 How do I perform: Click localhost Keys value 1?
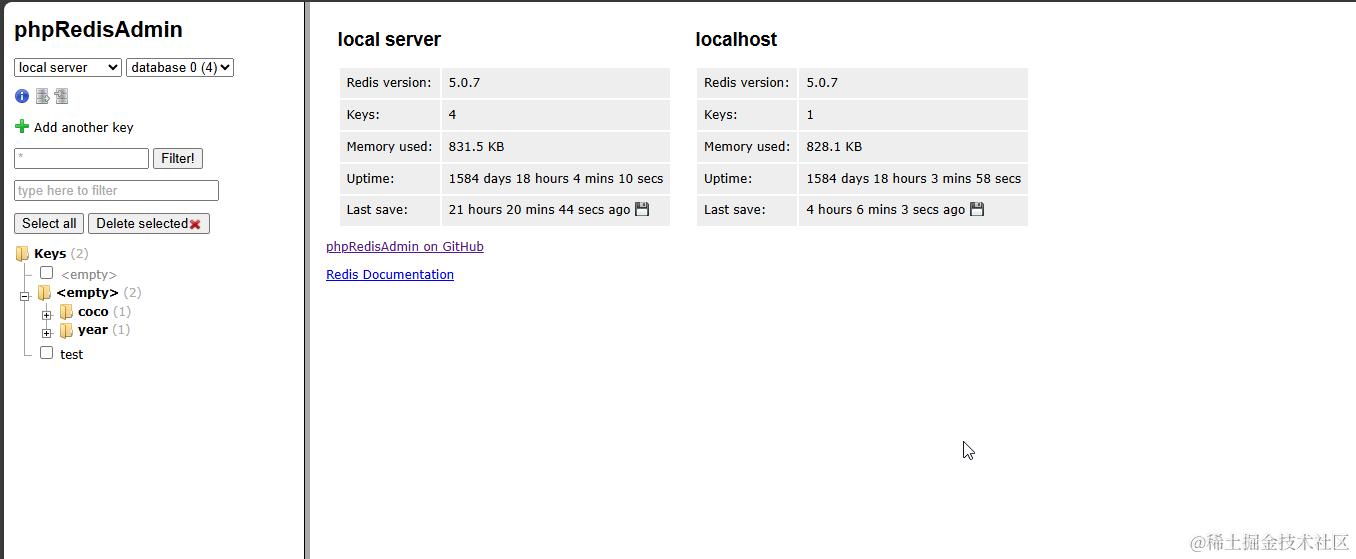(x=810, y=114)
